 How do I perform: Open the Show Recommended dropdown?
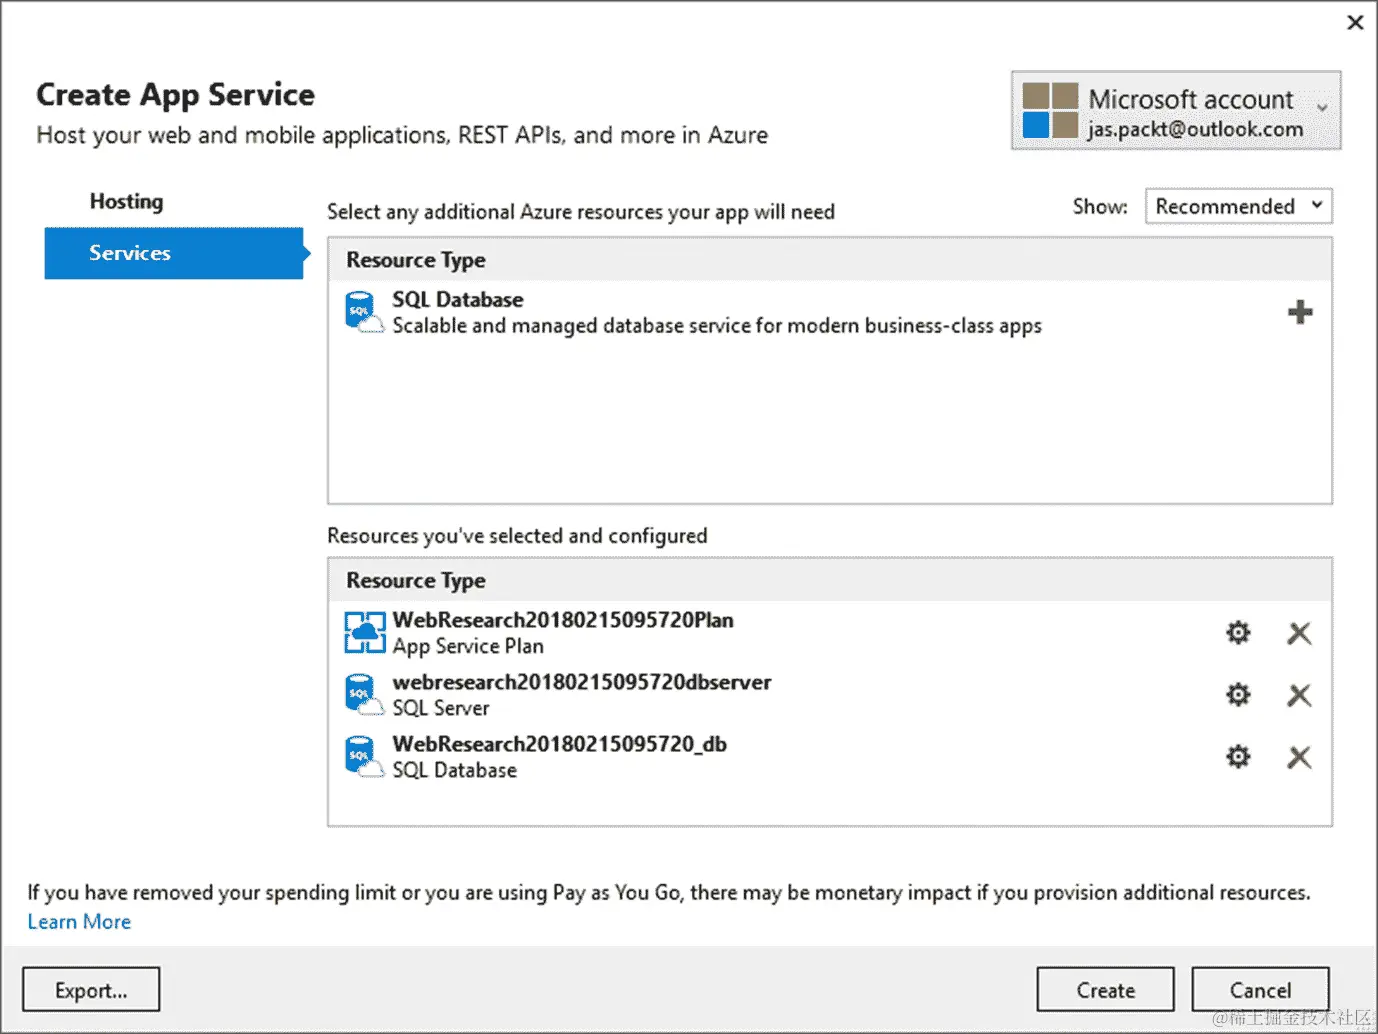coord(1238,206)
